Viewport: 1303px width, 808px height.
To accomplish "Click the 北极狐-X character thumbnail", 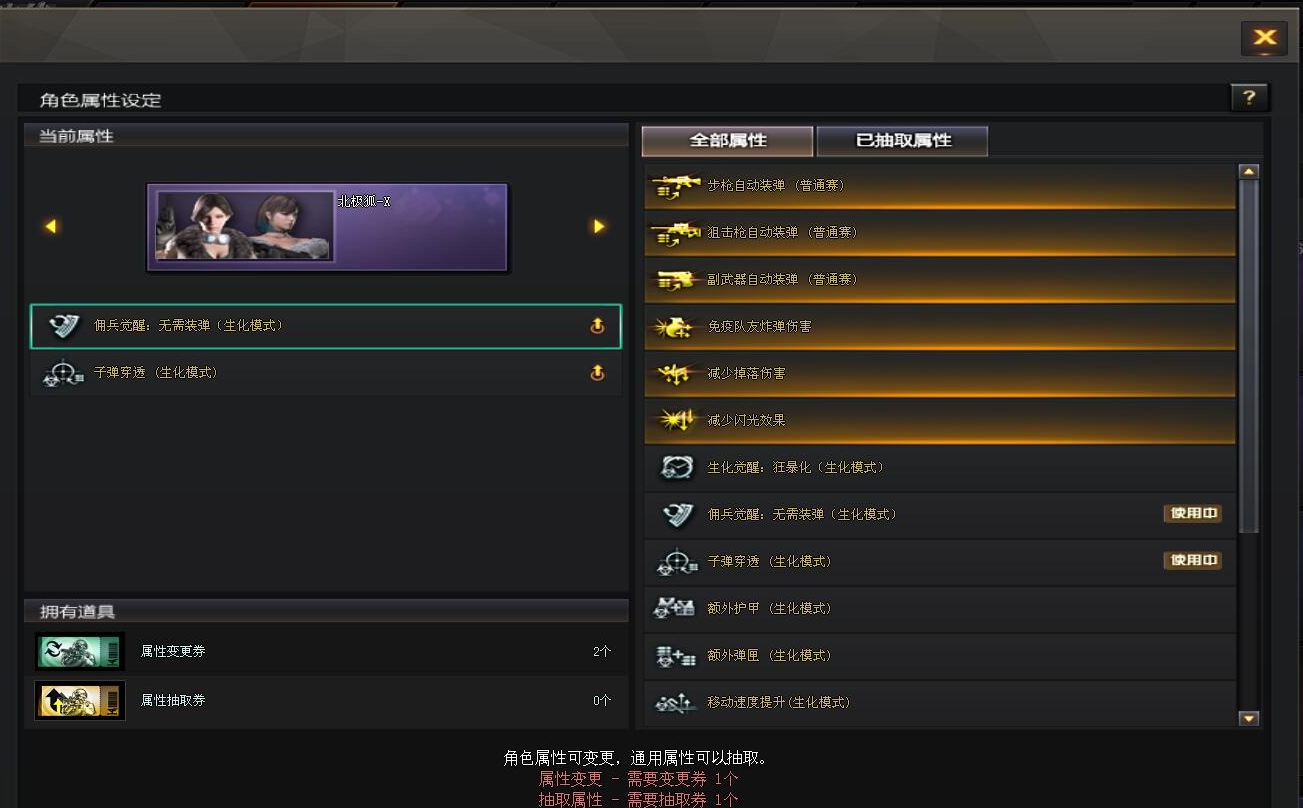I will [x=244, y=226].
